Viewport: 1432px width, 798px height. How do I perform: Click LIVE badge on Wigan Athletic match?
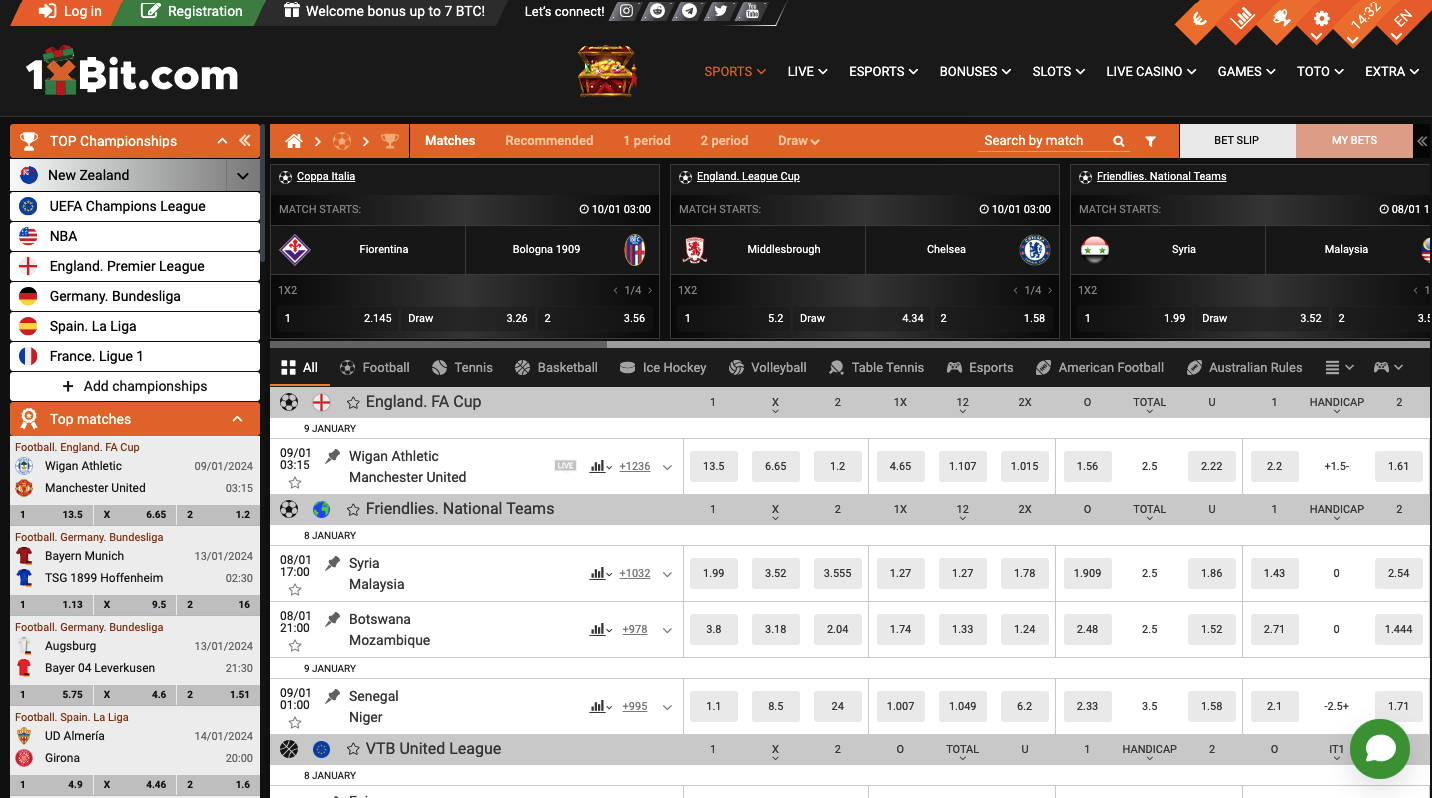(x=566, y=465)
